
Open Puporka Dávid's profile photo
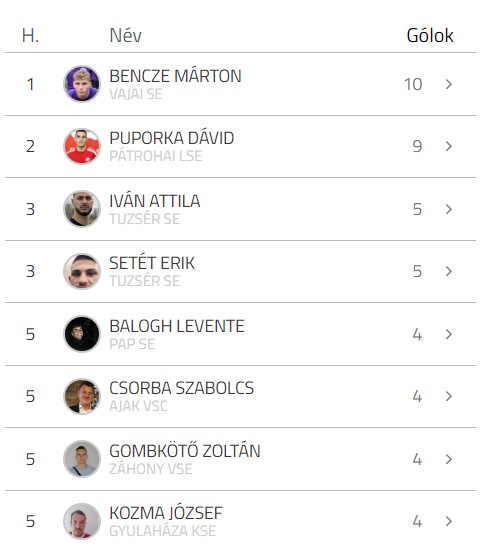point(82,146)
